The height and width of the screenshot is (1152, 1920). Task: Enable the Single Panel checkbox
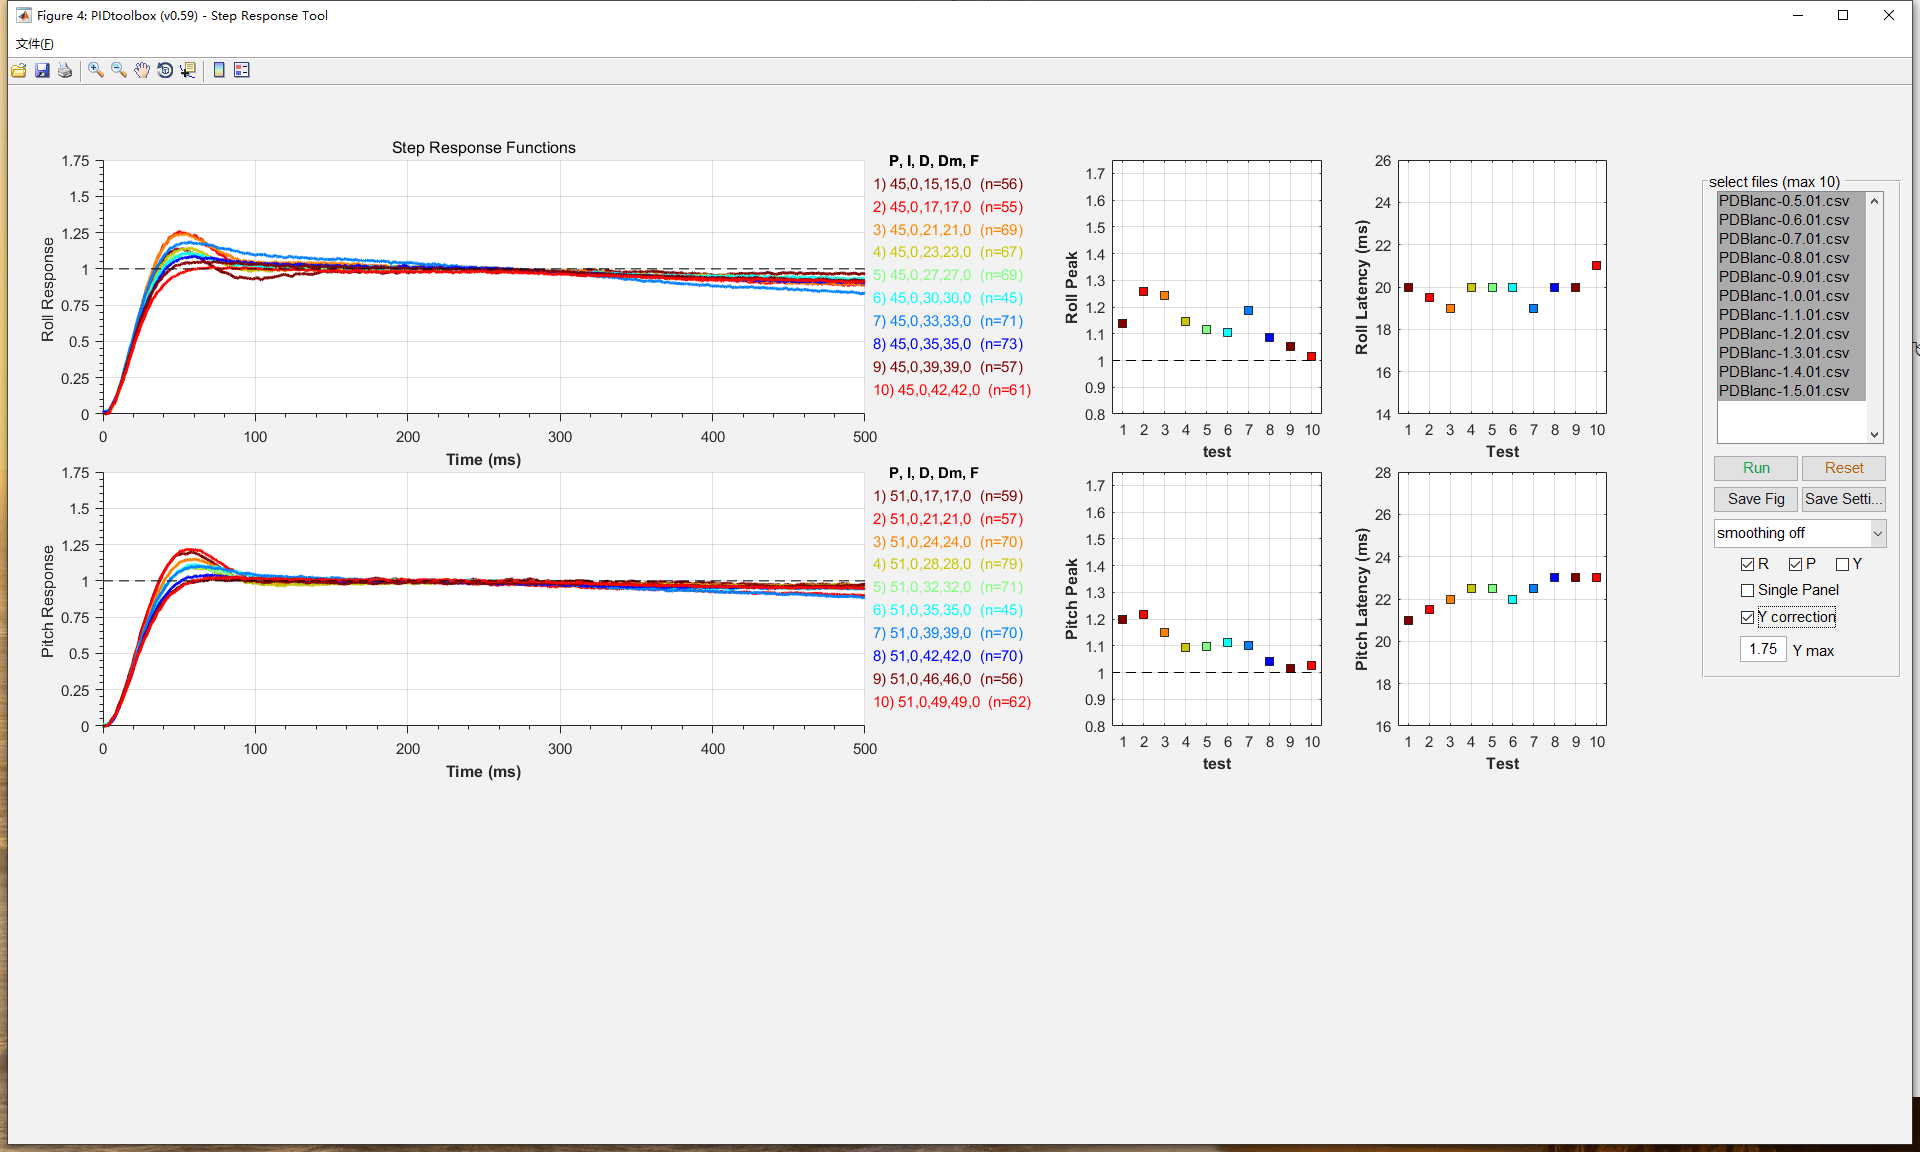click(x=1747, y=590)
